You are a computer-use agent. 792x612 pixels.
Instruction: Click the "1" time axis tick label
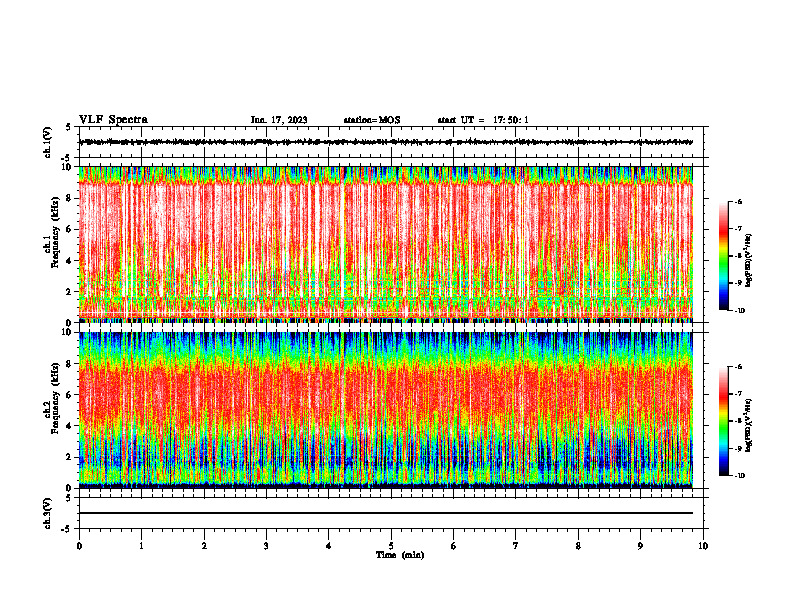pos(142,546)
